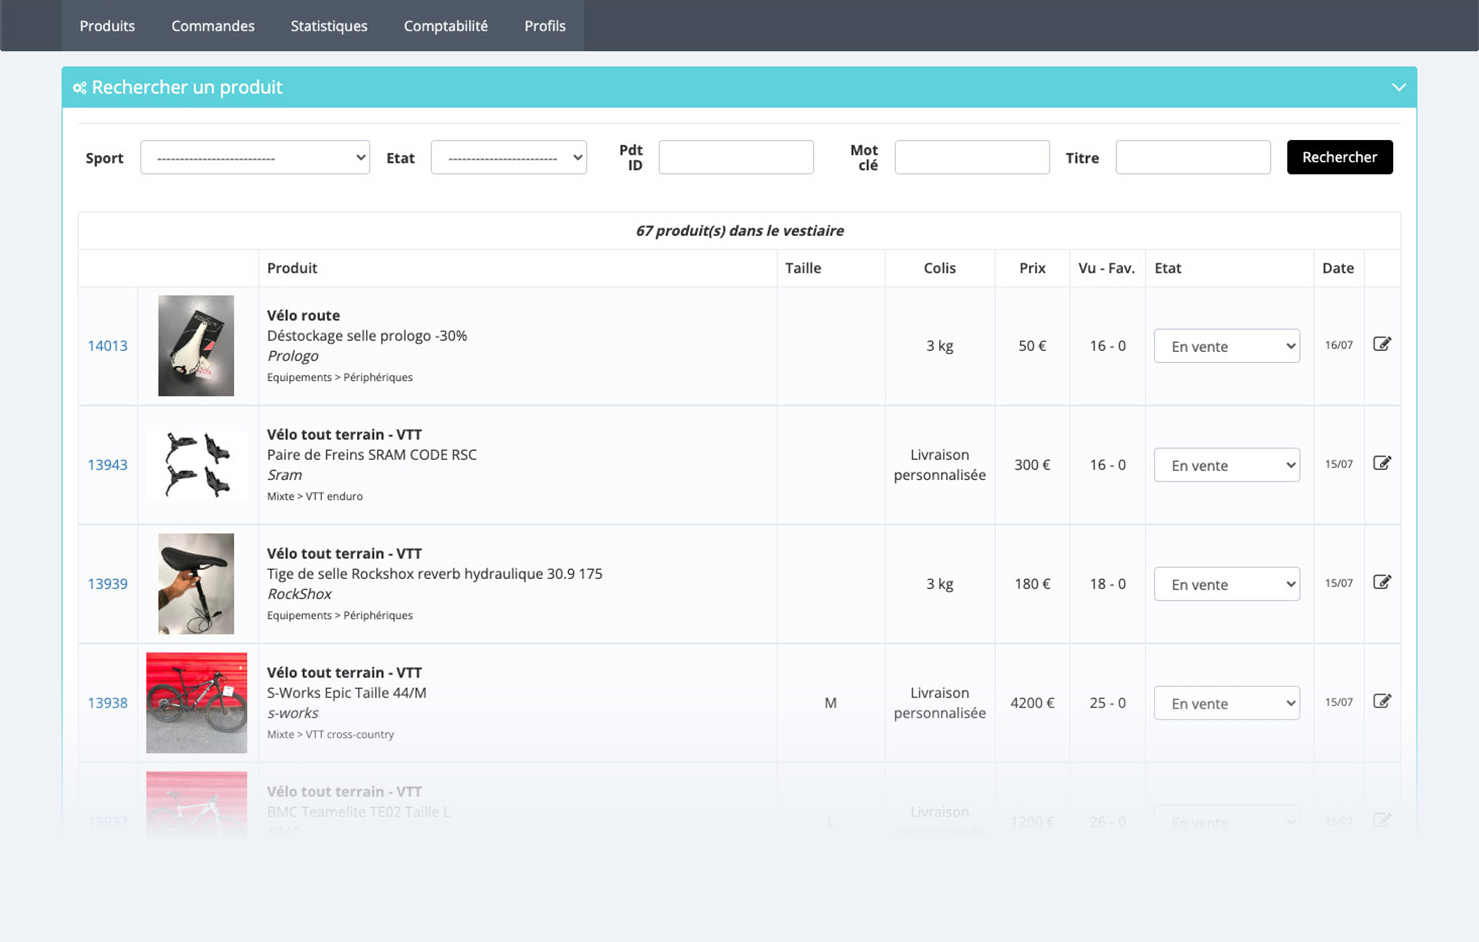
Task: Click into the Pdt ID input field
Action: (x=736, y=158)
